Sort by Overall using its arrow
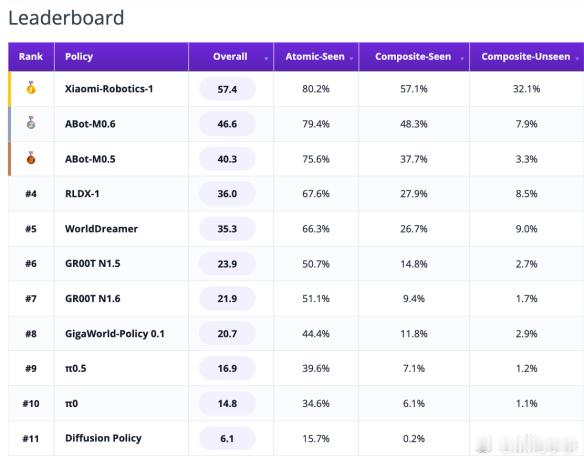Screen dimensions: 584x461 tap(266, 58)
